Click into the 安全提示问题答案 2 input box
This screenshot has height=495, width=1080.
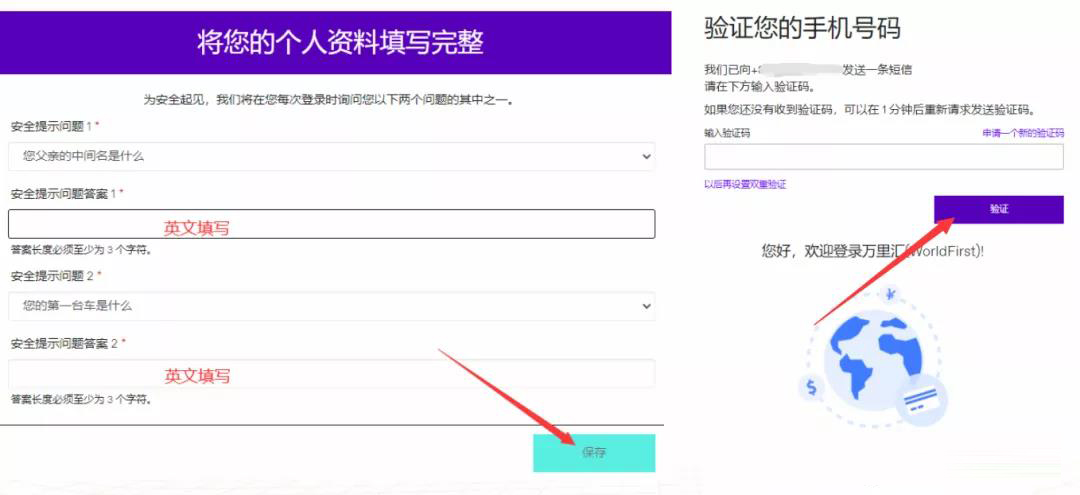click(331, 374)
